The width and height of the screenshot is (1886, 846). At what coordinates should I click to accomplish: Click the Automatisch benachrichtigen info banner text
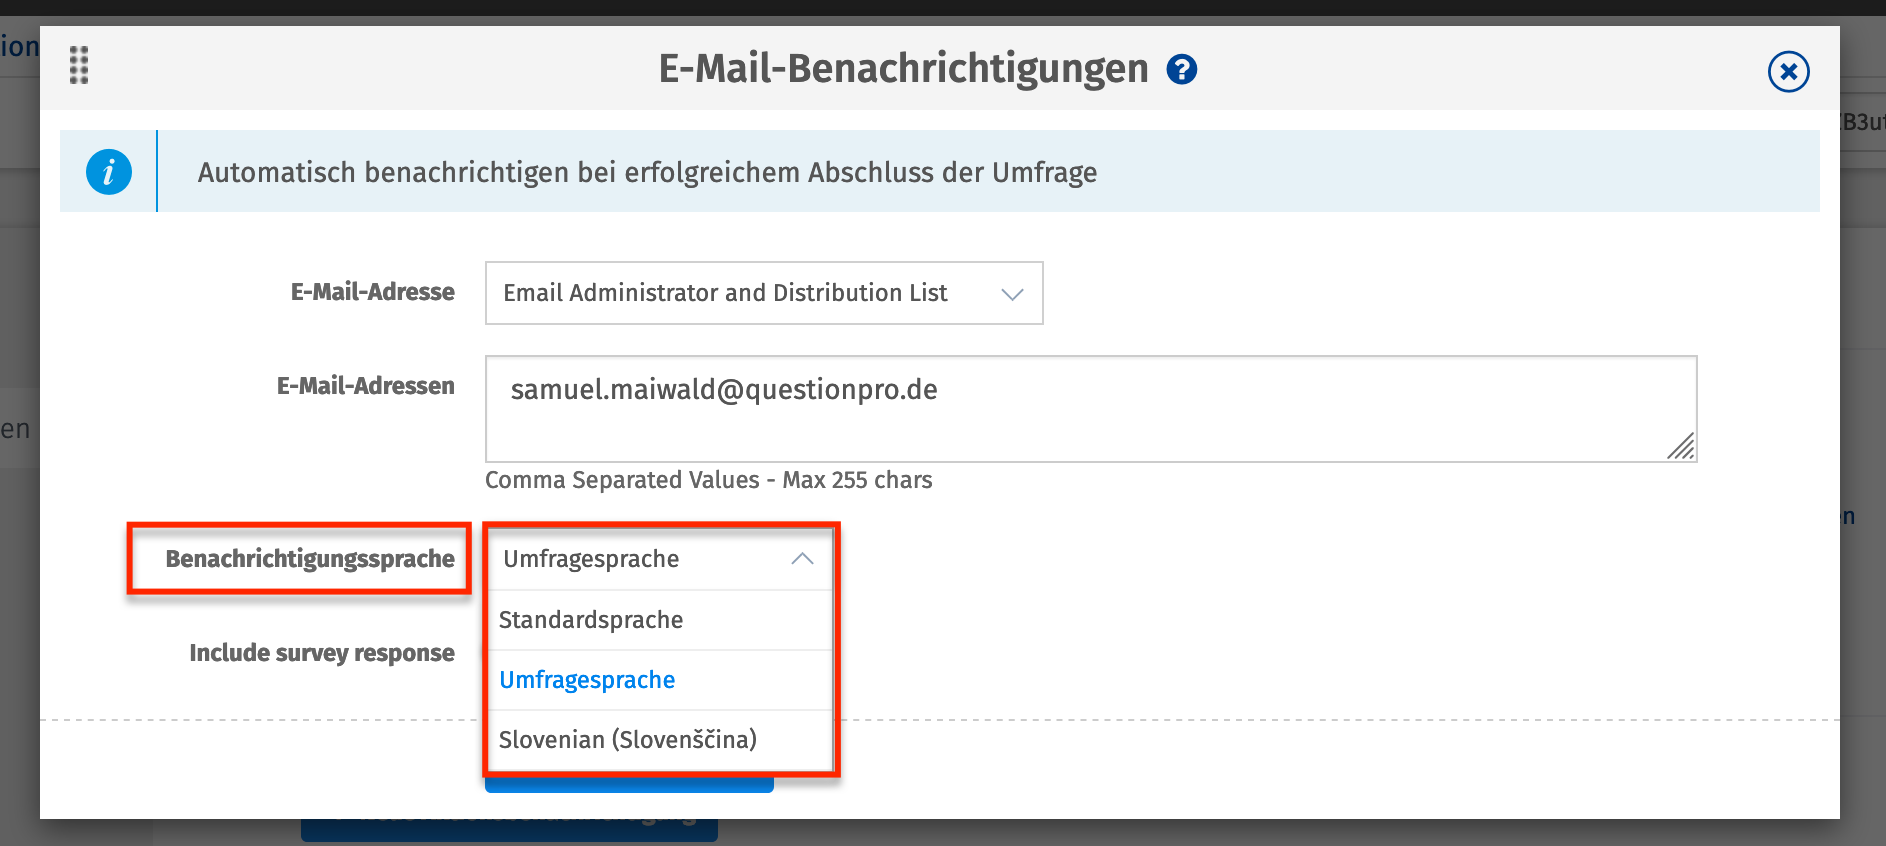[x=647, y=173]
